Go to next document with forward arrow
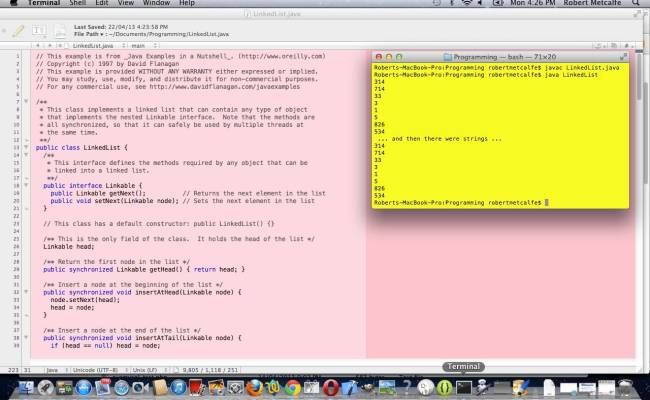650x400 pixels. pyautogui.click(x=49, y=46)
